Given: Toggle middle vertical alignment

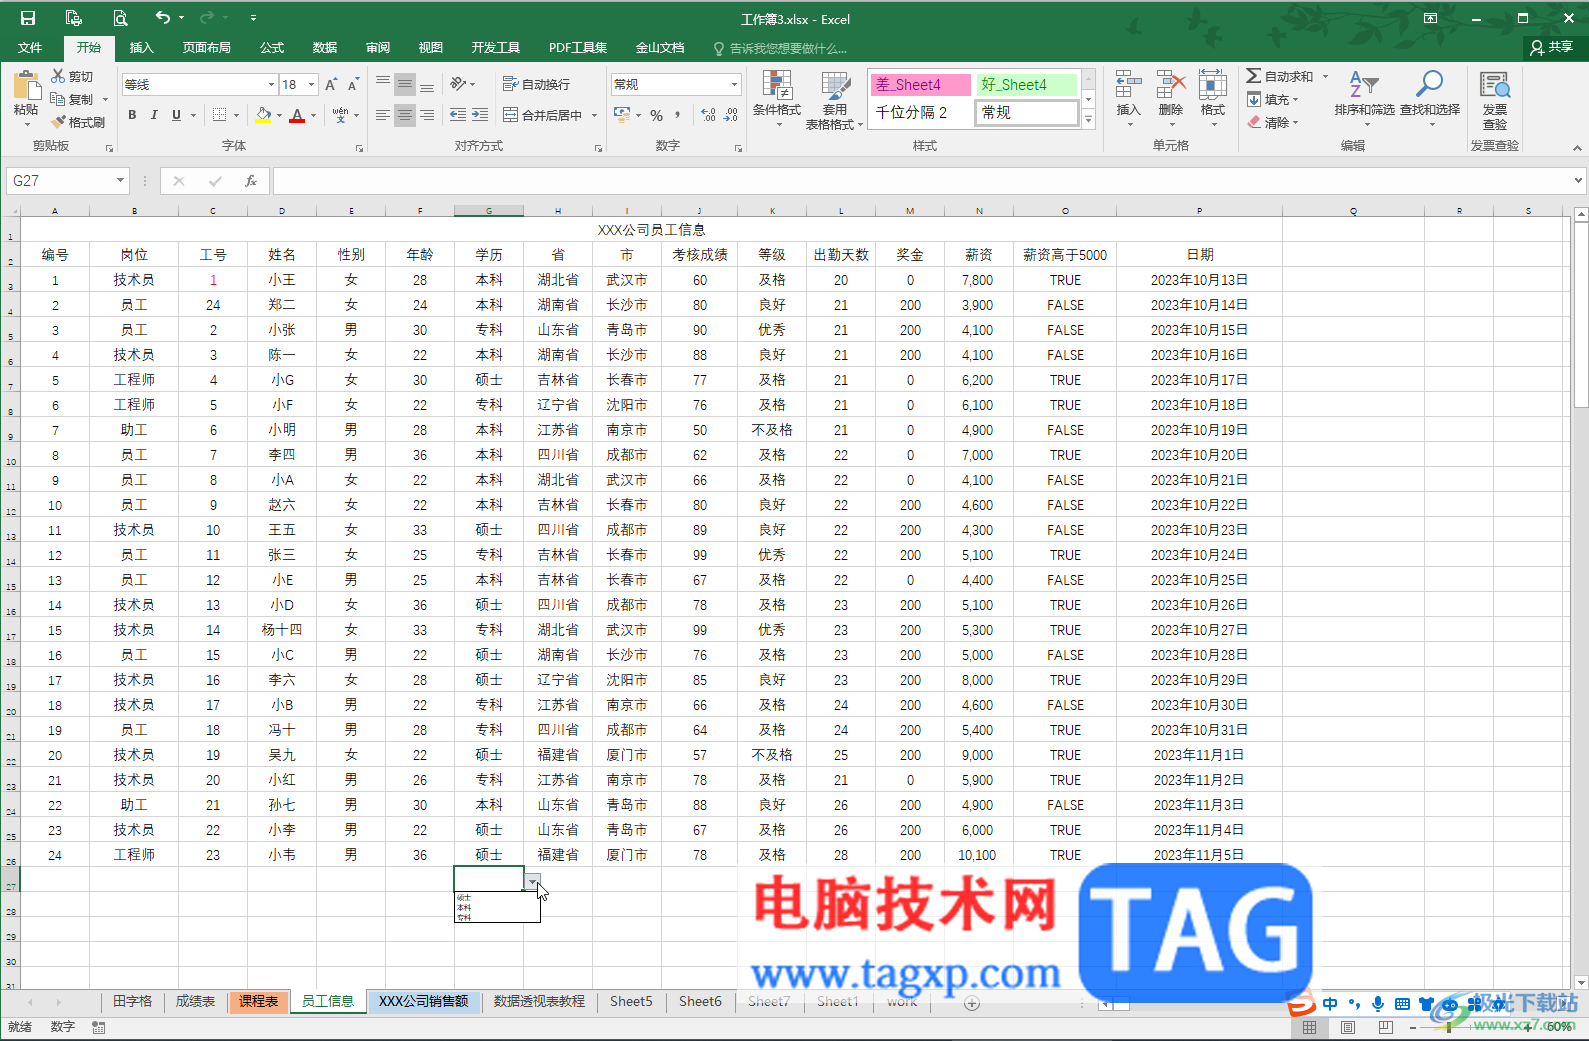Looking at the screenshot, I should point(405,84).
